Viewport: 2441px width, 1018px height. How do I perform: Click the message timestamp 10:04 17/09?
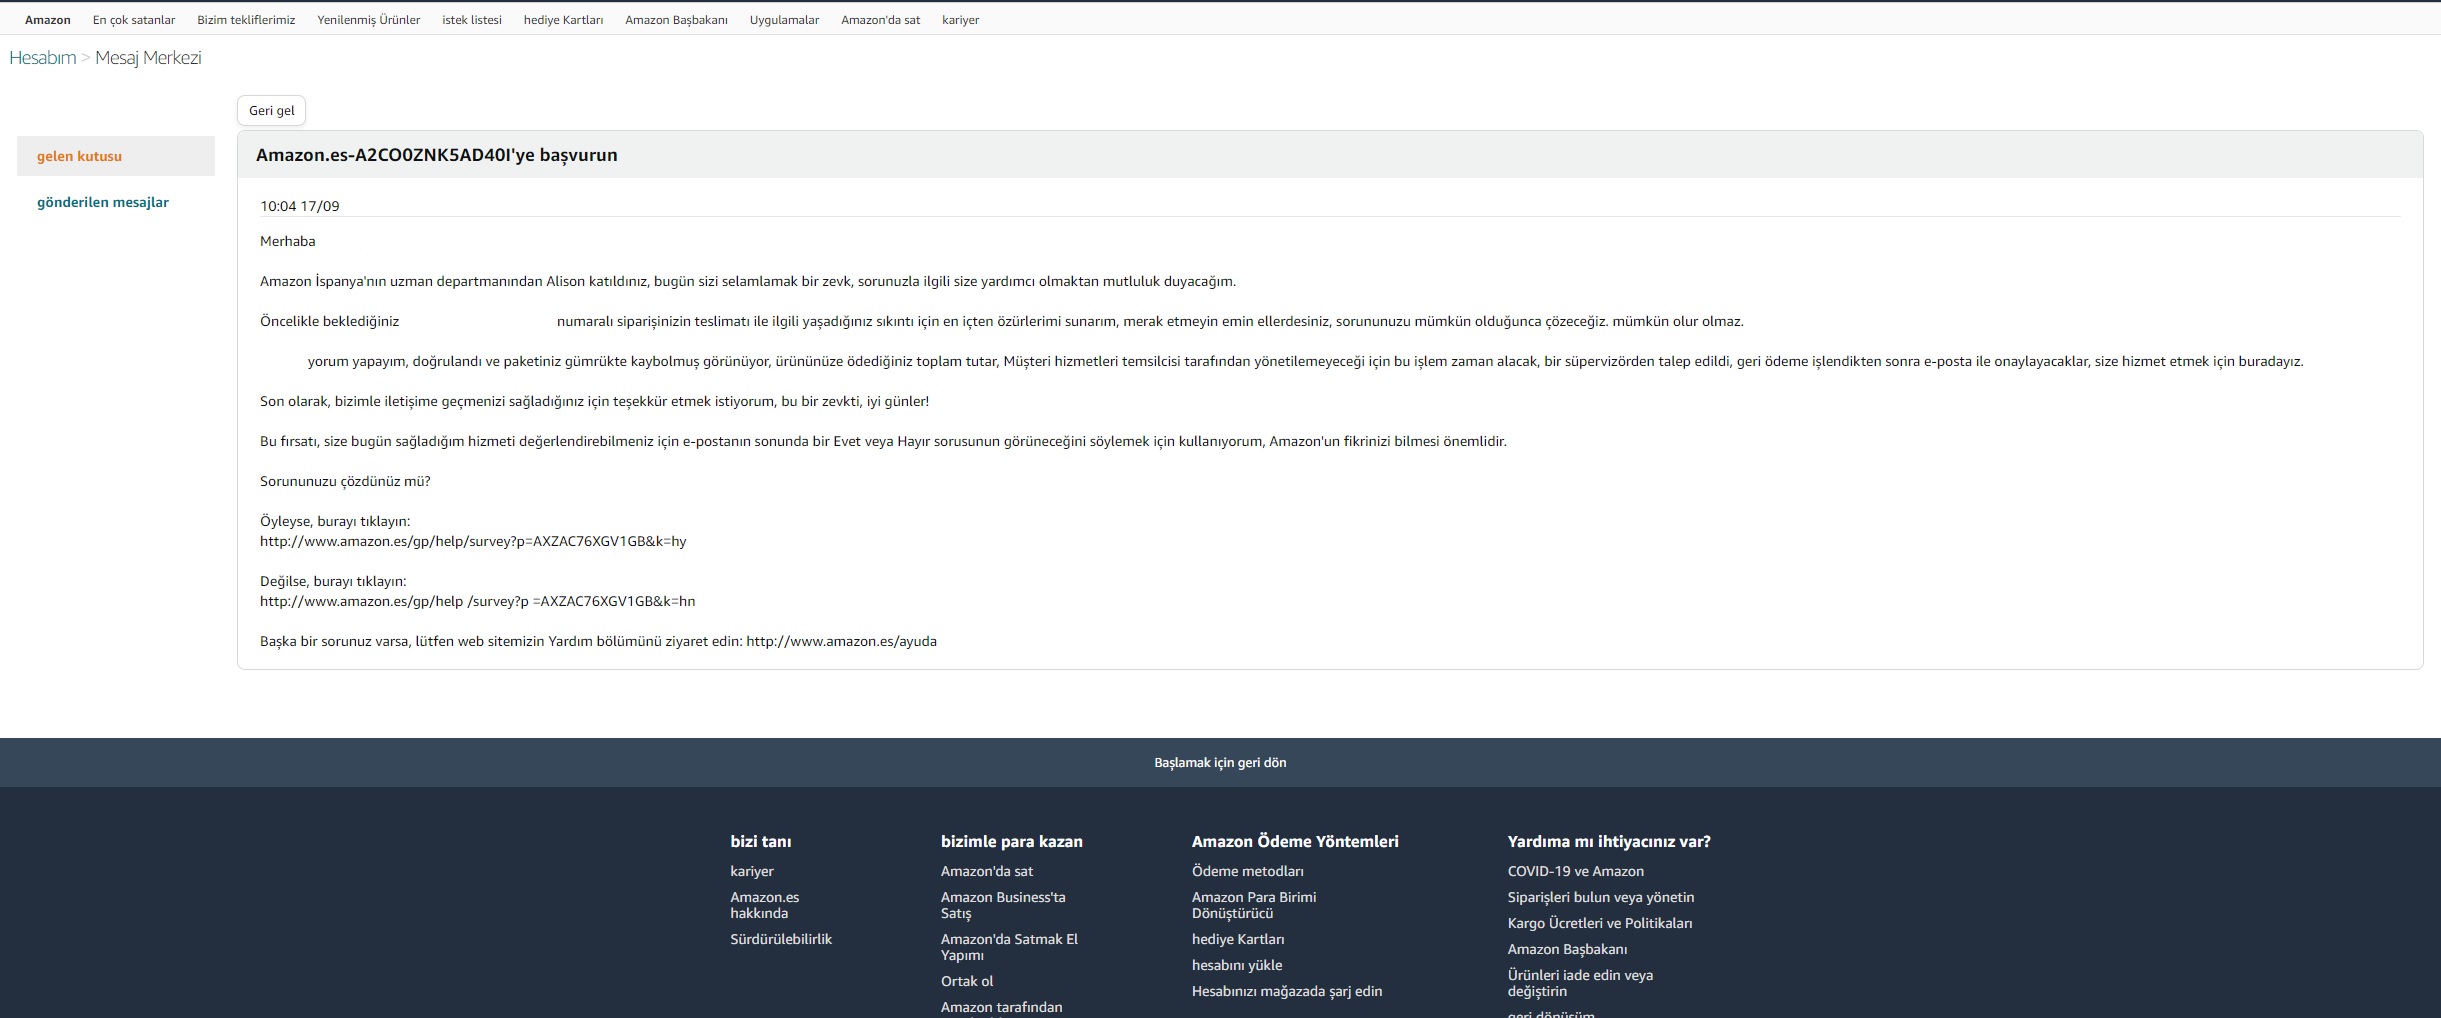click(300, 206)
